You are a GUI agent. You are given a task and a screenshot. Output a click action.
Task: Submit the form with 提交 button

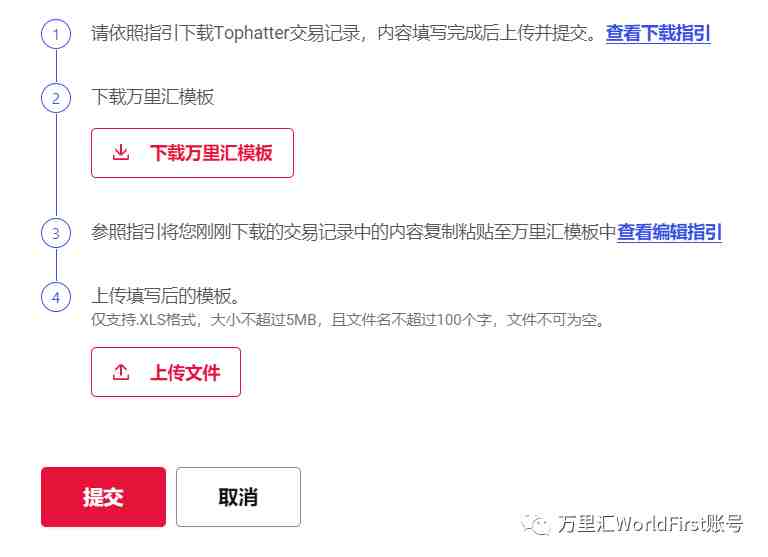point(103,497)
